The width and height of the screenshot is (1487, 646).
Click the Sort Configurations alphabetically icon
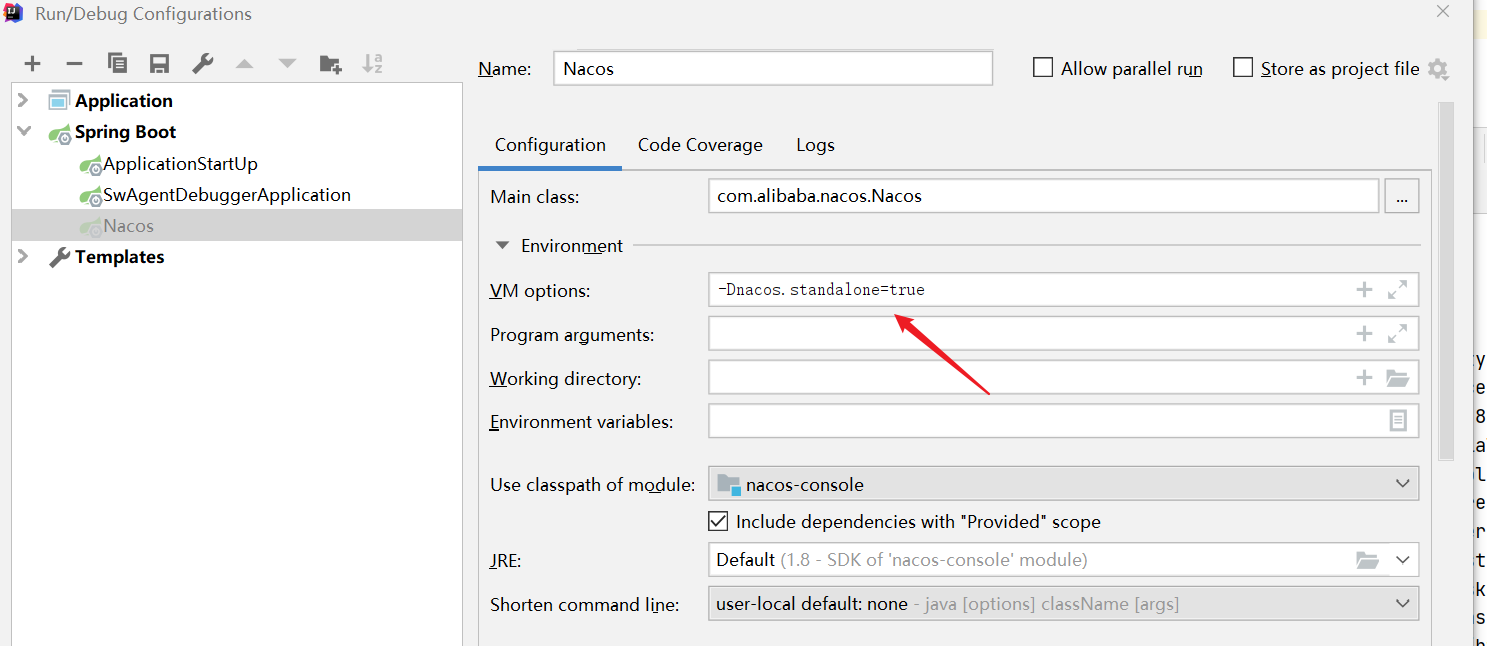[372, 64]
